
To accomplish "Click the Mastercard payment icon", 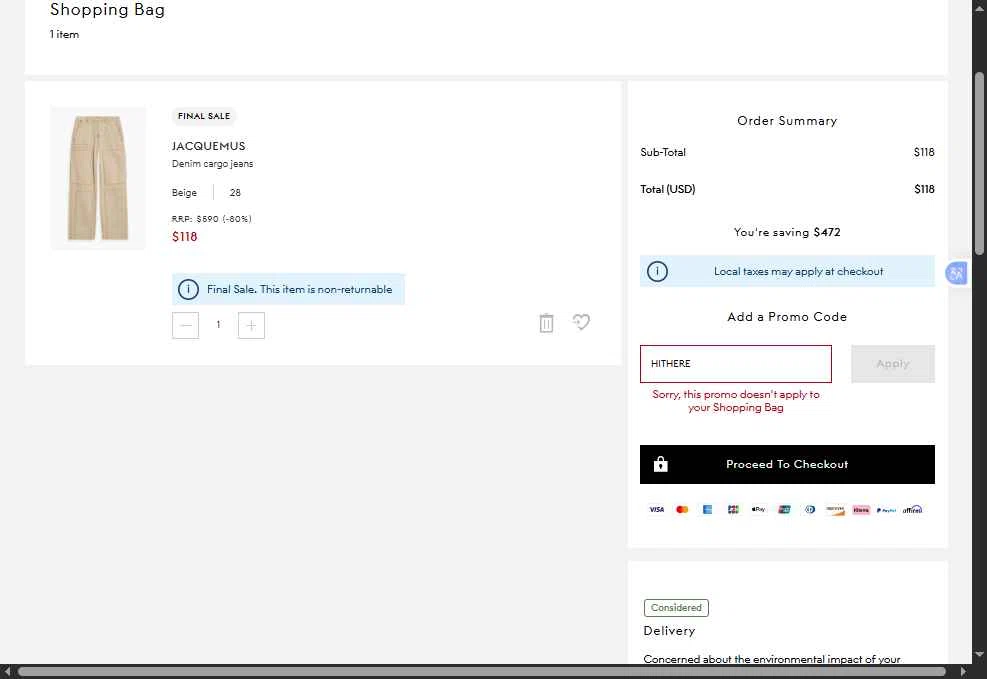I will point(682,510).
